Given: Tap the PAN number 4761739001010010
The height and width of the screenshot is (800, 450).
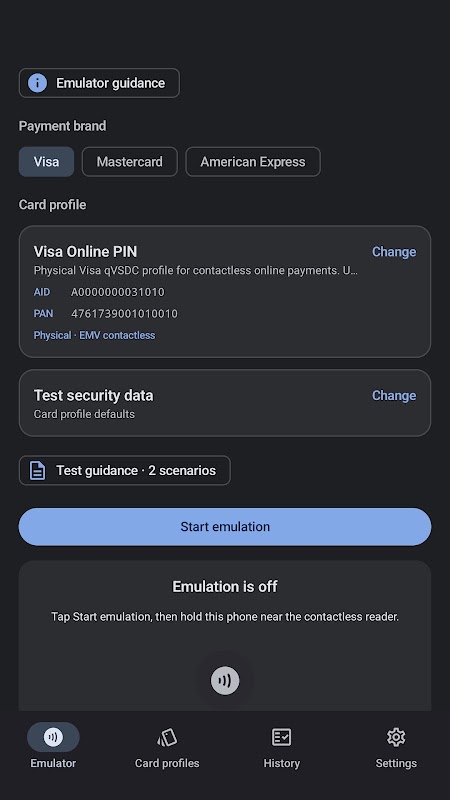Looking at the screenshot, I should point(124,313).
